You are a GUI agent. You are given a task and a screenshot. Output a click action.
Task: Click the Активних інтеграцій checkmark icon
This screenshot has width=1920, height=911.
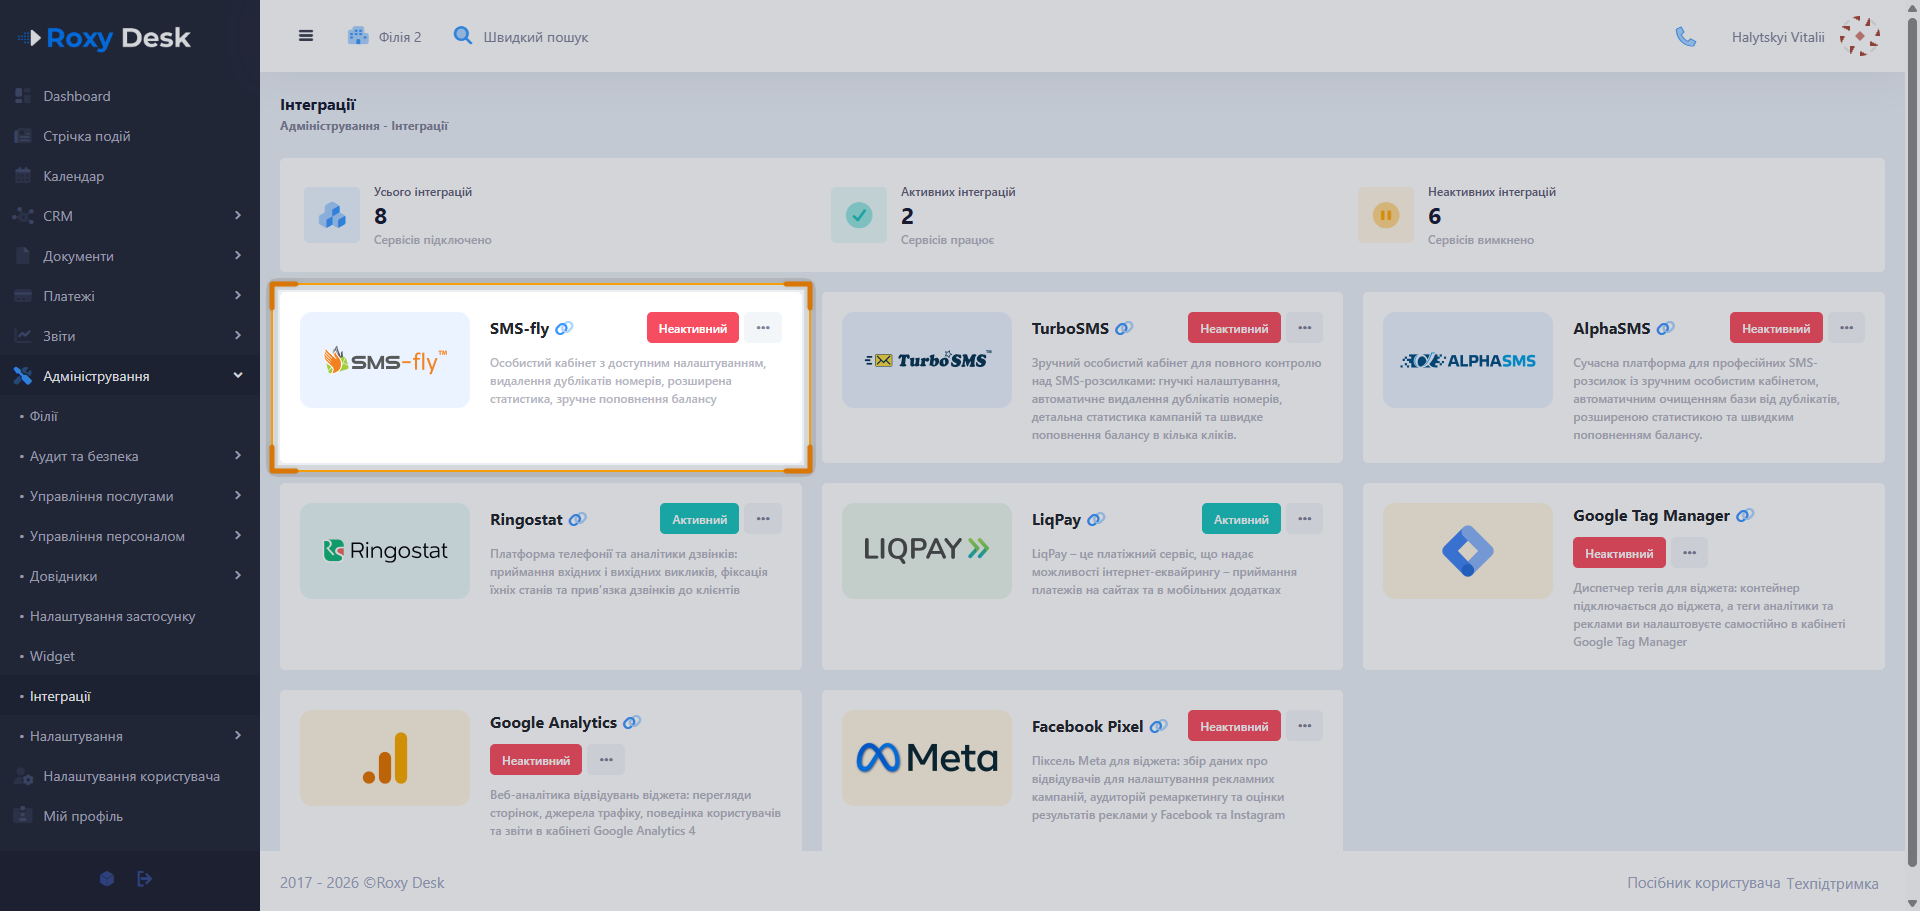click(859, 215)
